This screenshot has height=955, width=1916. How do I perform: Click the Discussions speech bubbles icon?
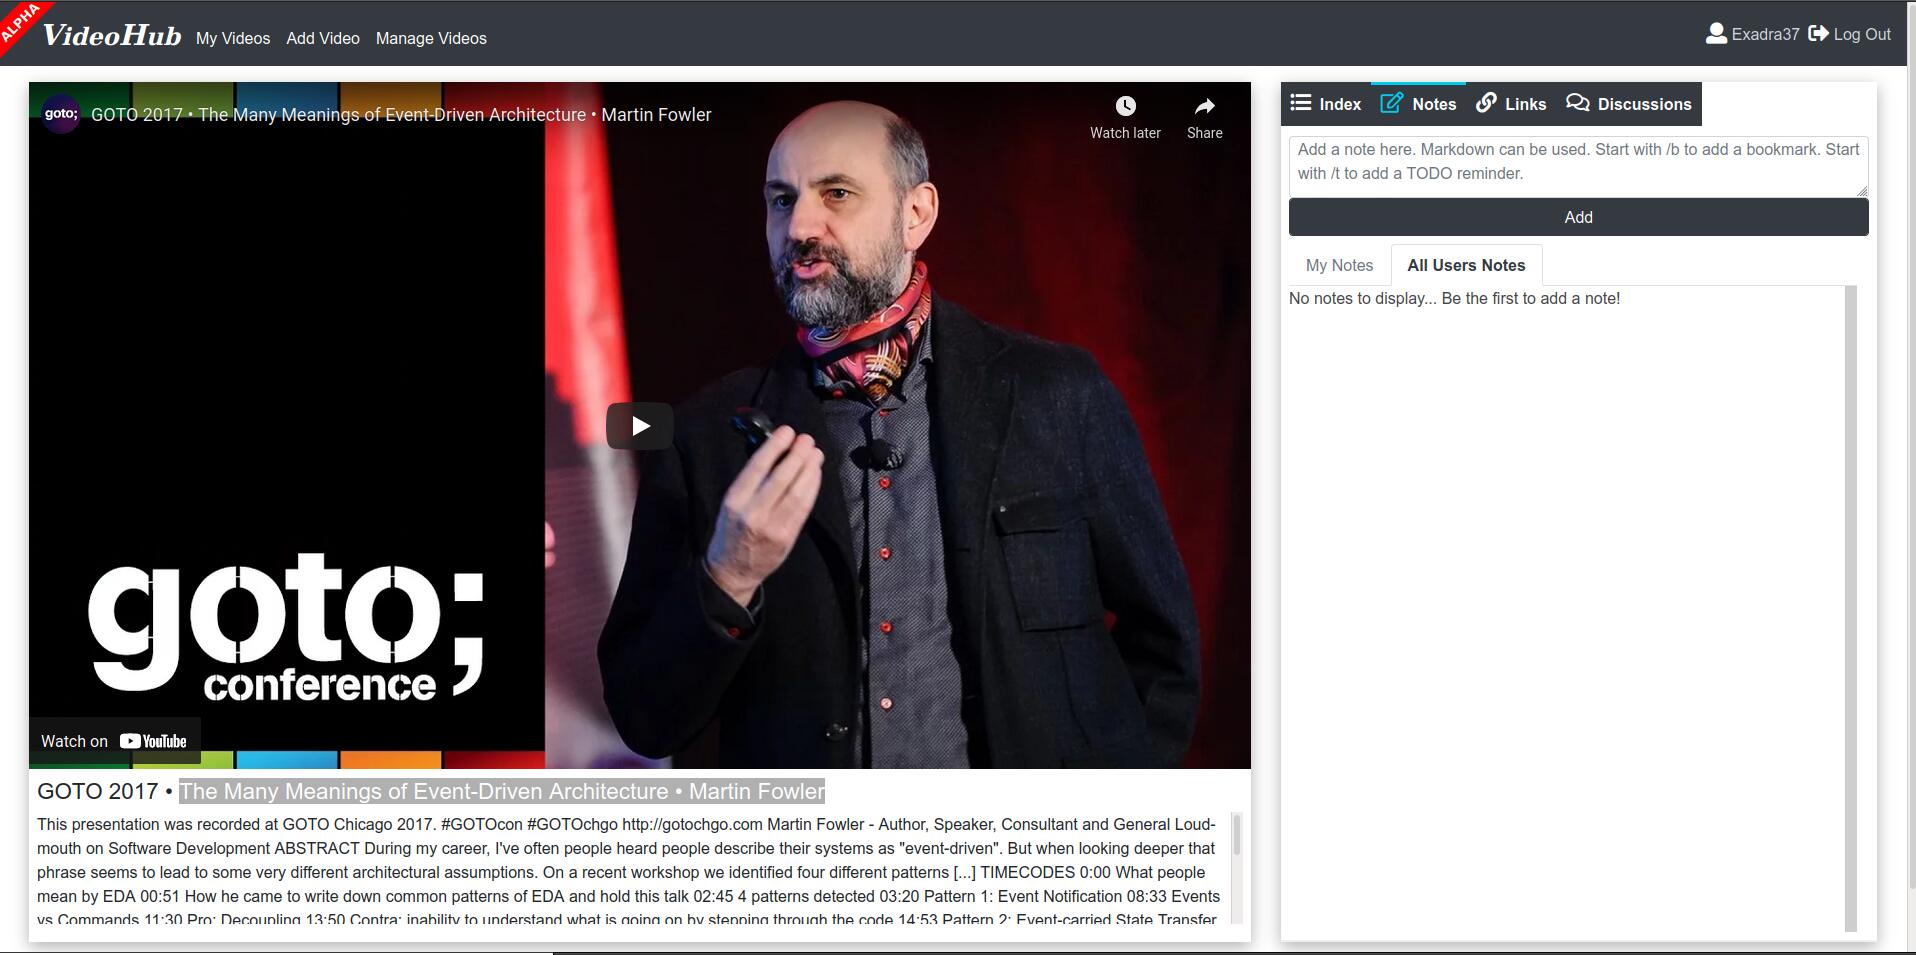[x=1577, y=102]
